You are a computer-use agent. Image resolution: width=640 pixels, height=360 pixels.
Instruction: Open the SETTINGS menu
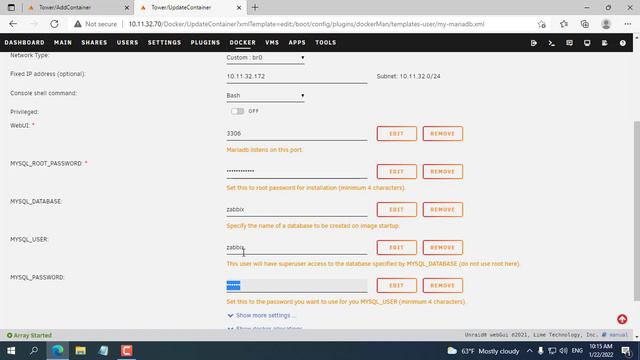point(164,42)
